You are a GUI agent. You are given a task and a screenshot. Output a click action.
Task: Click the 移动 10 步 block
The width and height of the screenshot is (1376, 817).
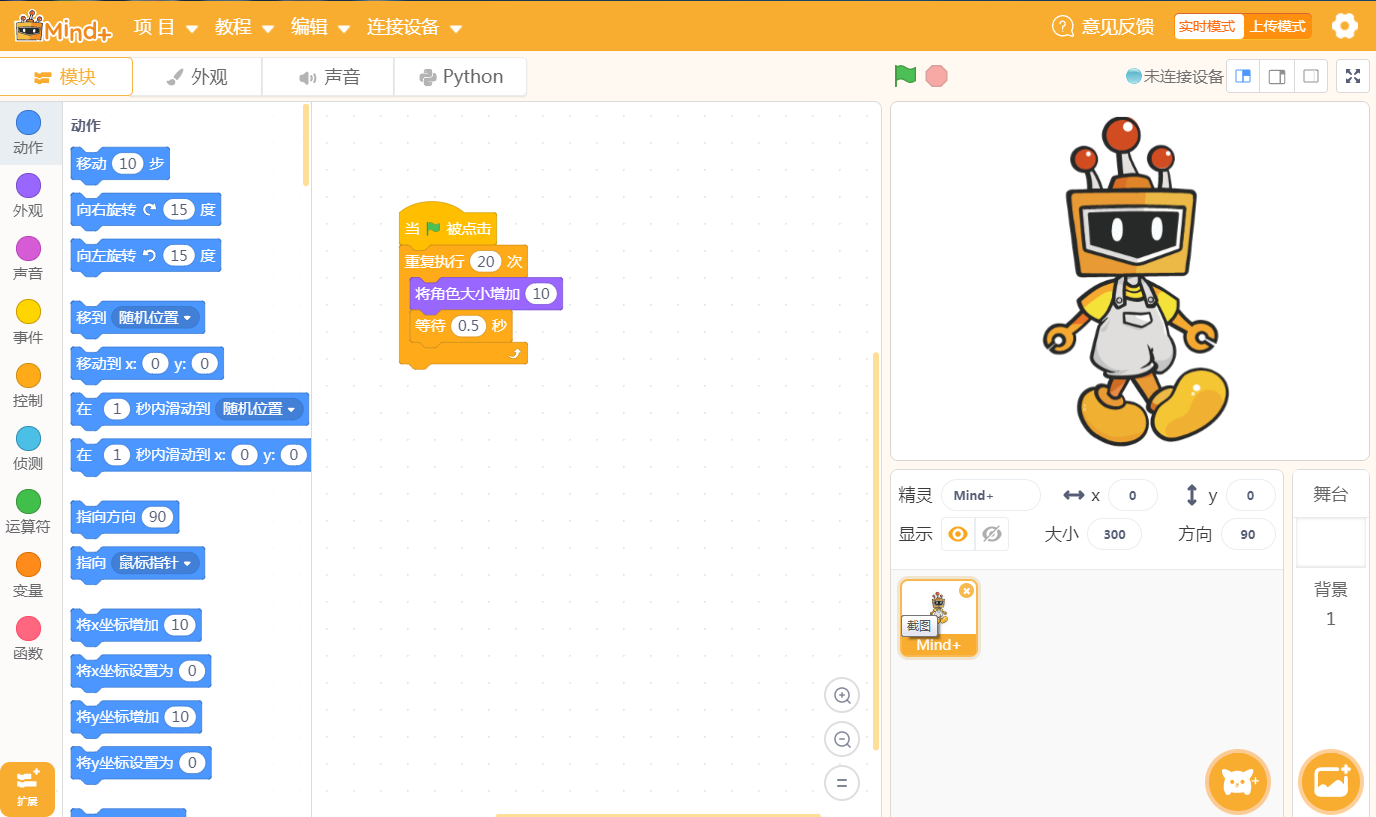pyautogui.click(x=120, y=164)
